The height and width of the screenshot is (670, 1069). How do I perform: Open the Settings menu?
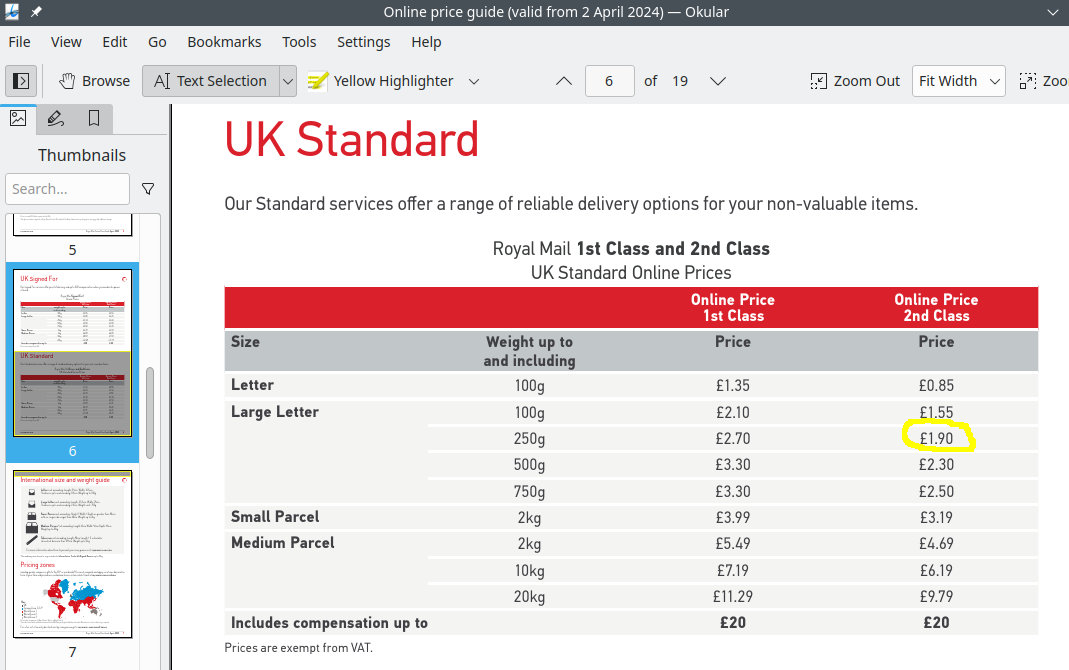pos(363,42)
